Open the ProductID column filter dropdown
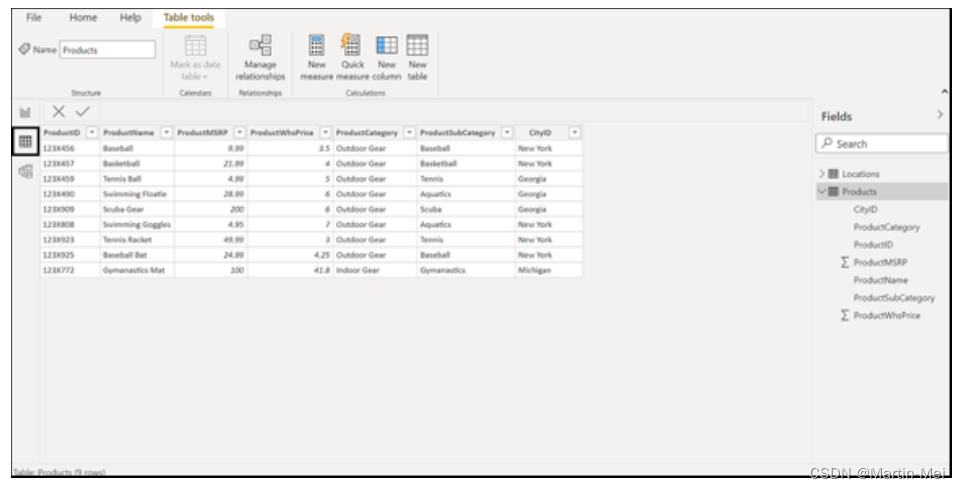This screenshot has height=489, width=960. 92,132
